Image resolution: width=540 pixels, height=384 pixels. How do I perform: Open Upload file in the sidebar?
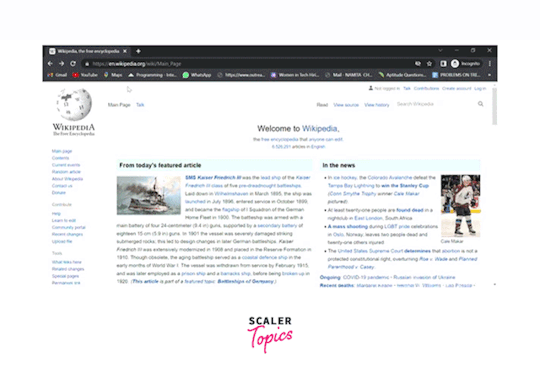click(62, 241)
